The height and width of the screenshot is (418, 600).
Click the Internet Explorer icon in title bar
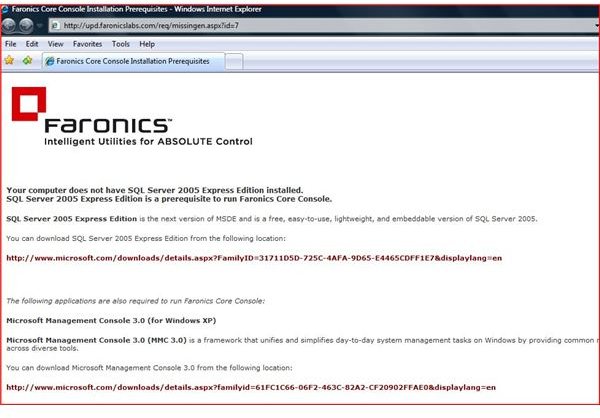[x=5, y=9]
